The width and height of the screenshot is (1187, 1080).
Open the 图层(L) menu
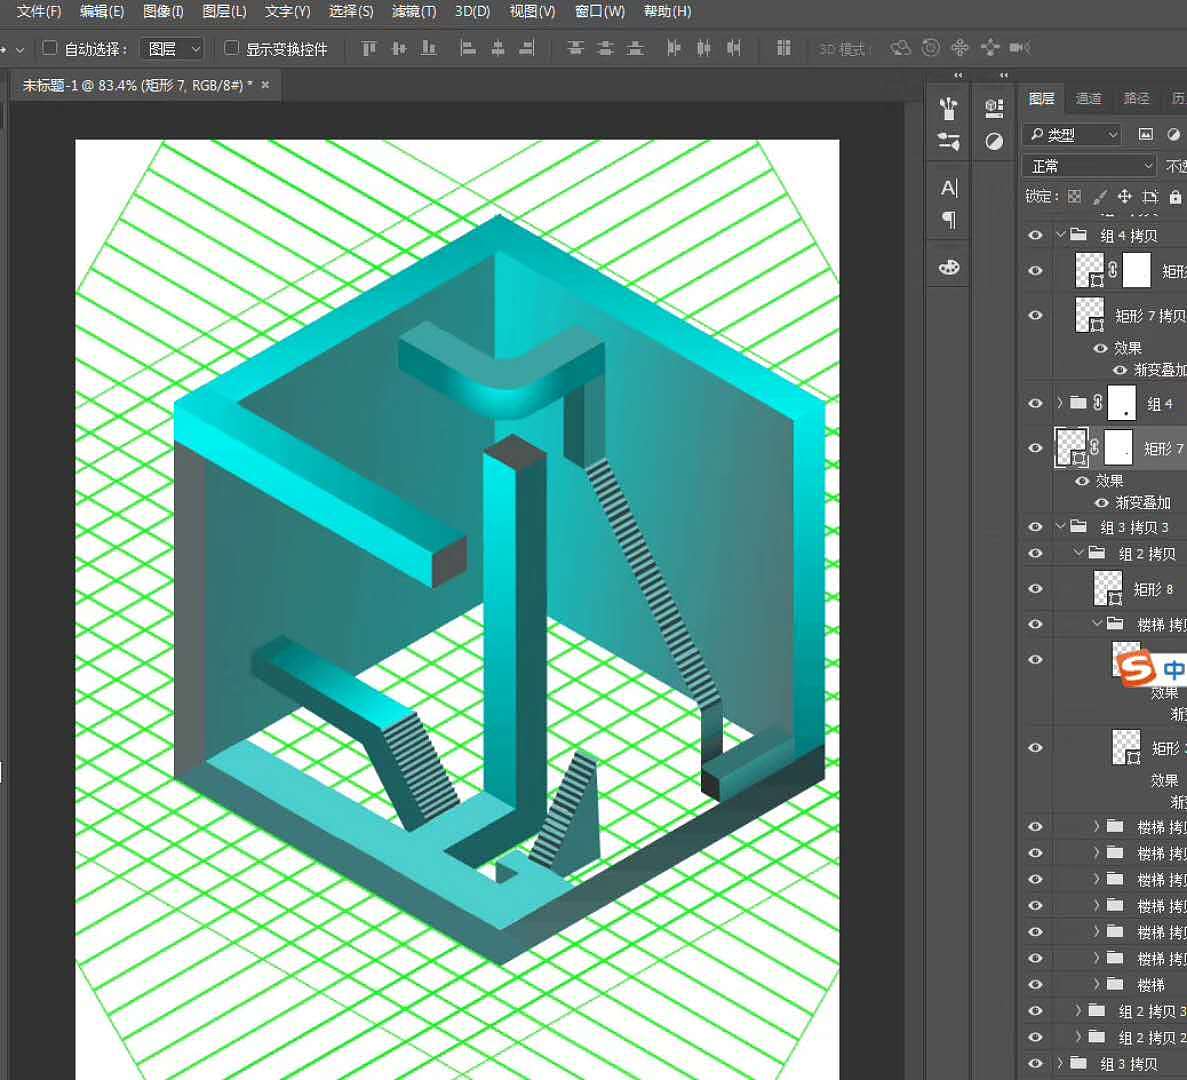tap(224, 11)
